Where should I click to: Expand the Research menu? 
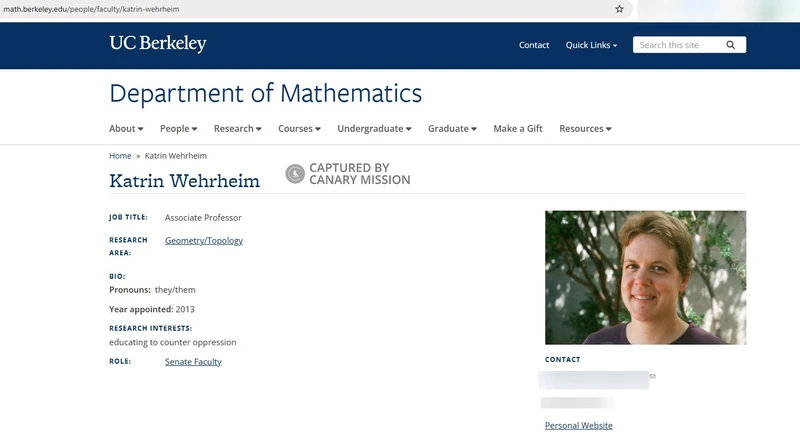[x=238, y=129]
